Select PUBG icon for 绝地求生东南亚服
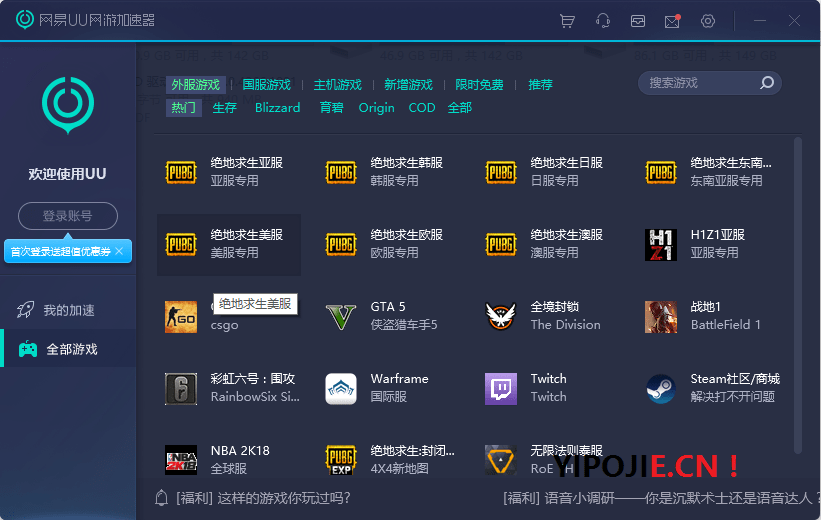821x520 pixels. tap(661, 173)
